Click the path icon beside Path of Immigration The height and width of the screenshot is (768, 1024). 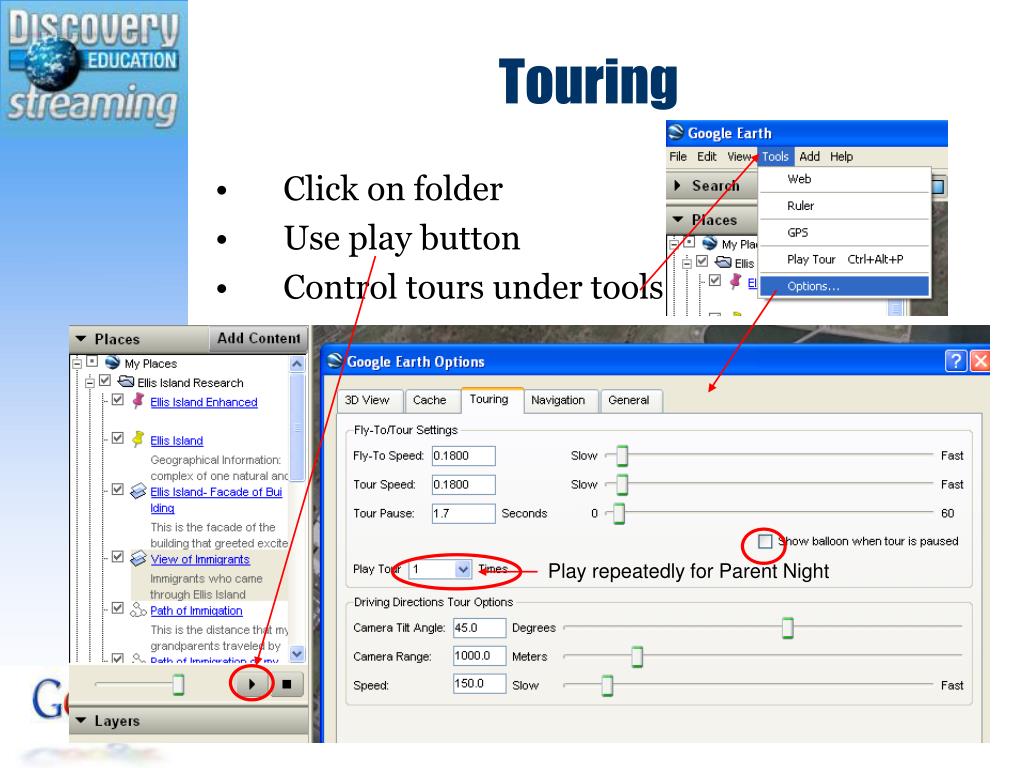(x=138, y=610)
